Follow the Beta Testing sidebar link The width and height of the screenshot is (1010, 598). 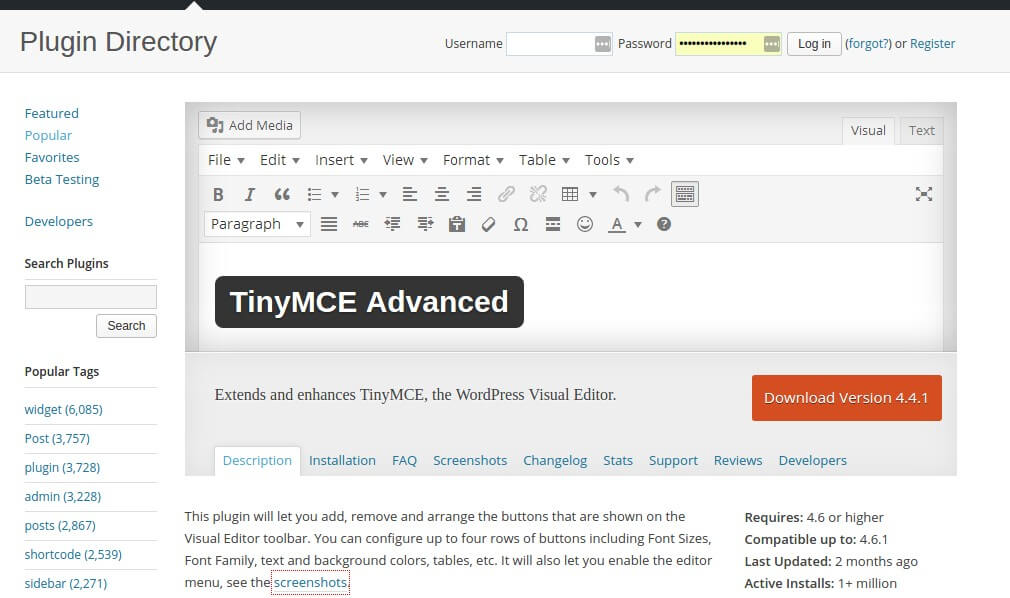[x=62, y=179]
